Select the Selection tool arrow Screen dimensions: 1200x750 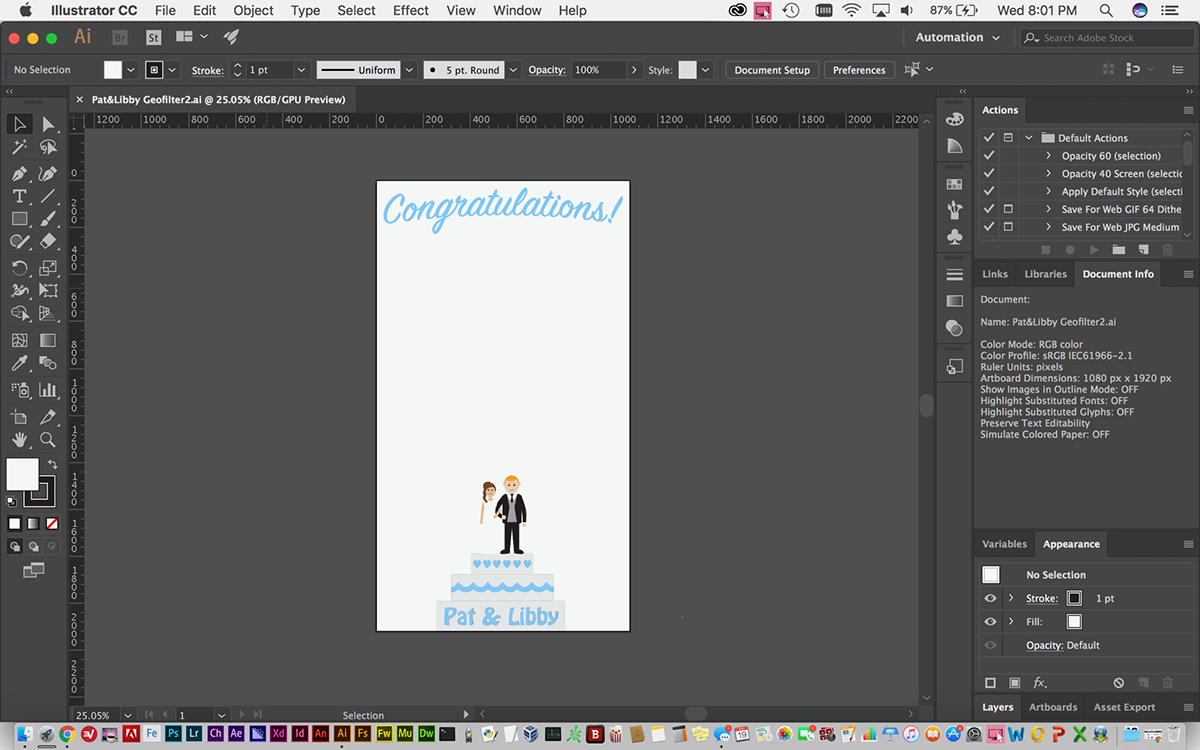[x=19, y=124]
